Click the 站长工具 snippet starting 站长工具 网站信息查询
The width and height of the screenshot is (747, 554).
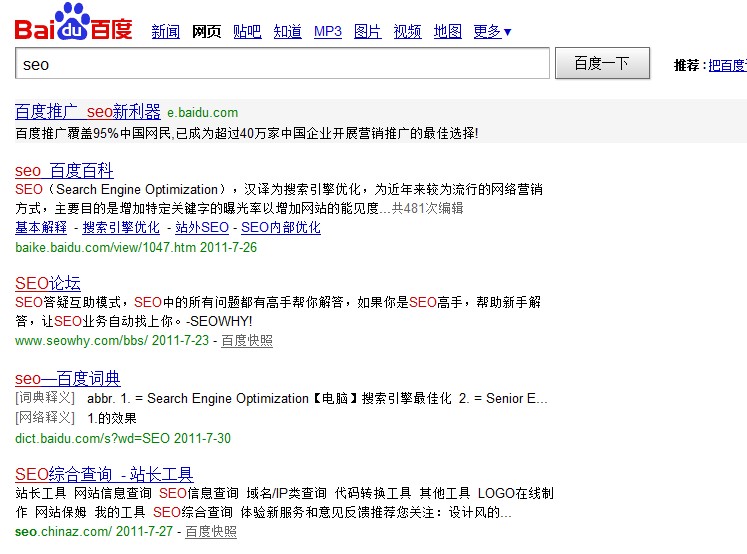coord(284,503)
